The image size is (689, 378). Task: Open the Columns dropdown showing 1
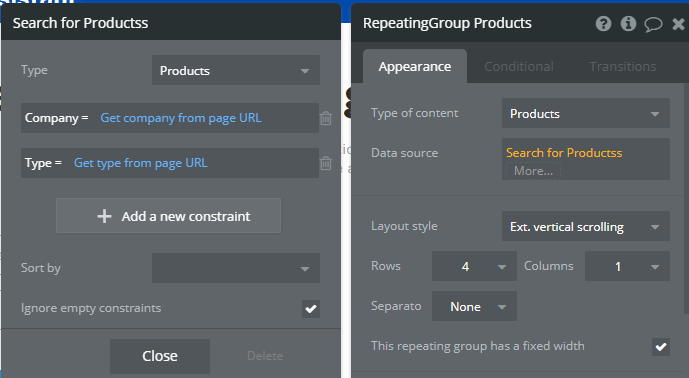click(x=627, y=266)
